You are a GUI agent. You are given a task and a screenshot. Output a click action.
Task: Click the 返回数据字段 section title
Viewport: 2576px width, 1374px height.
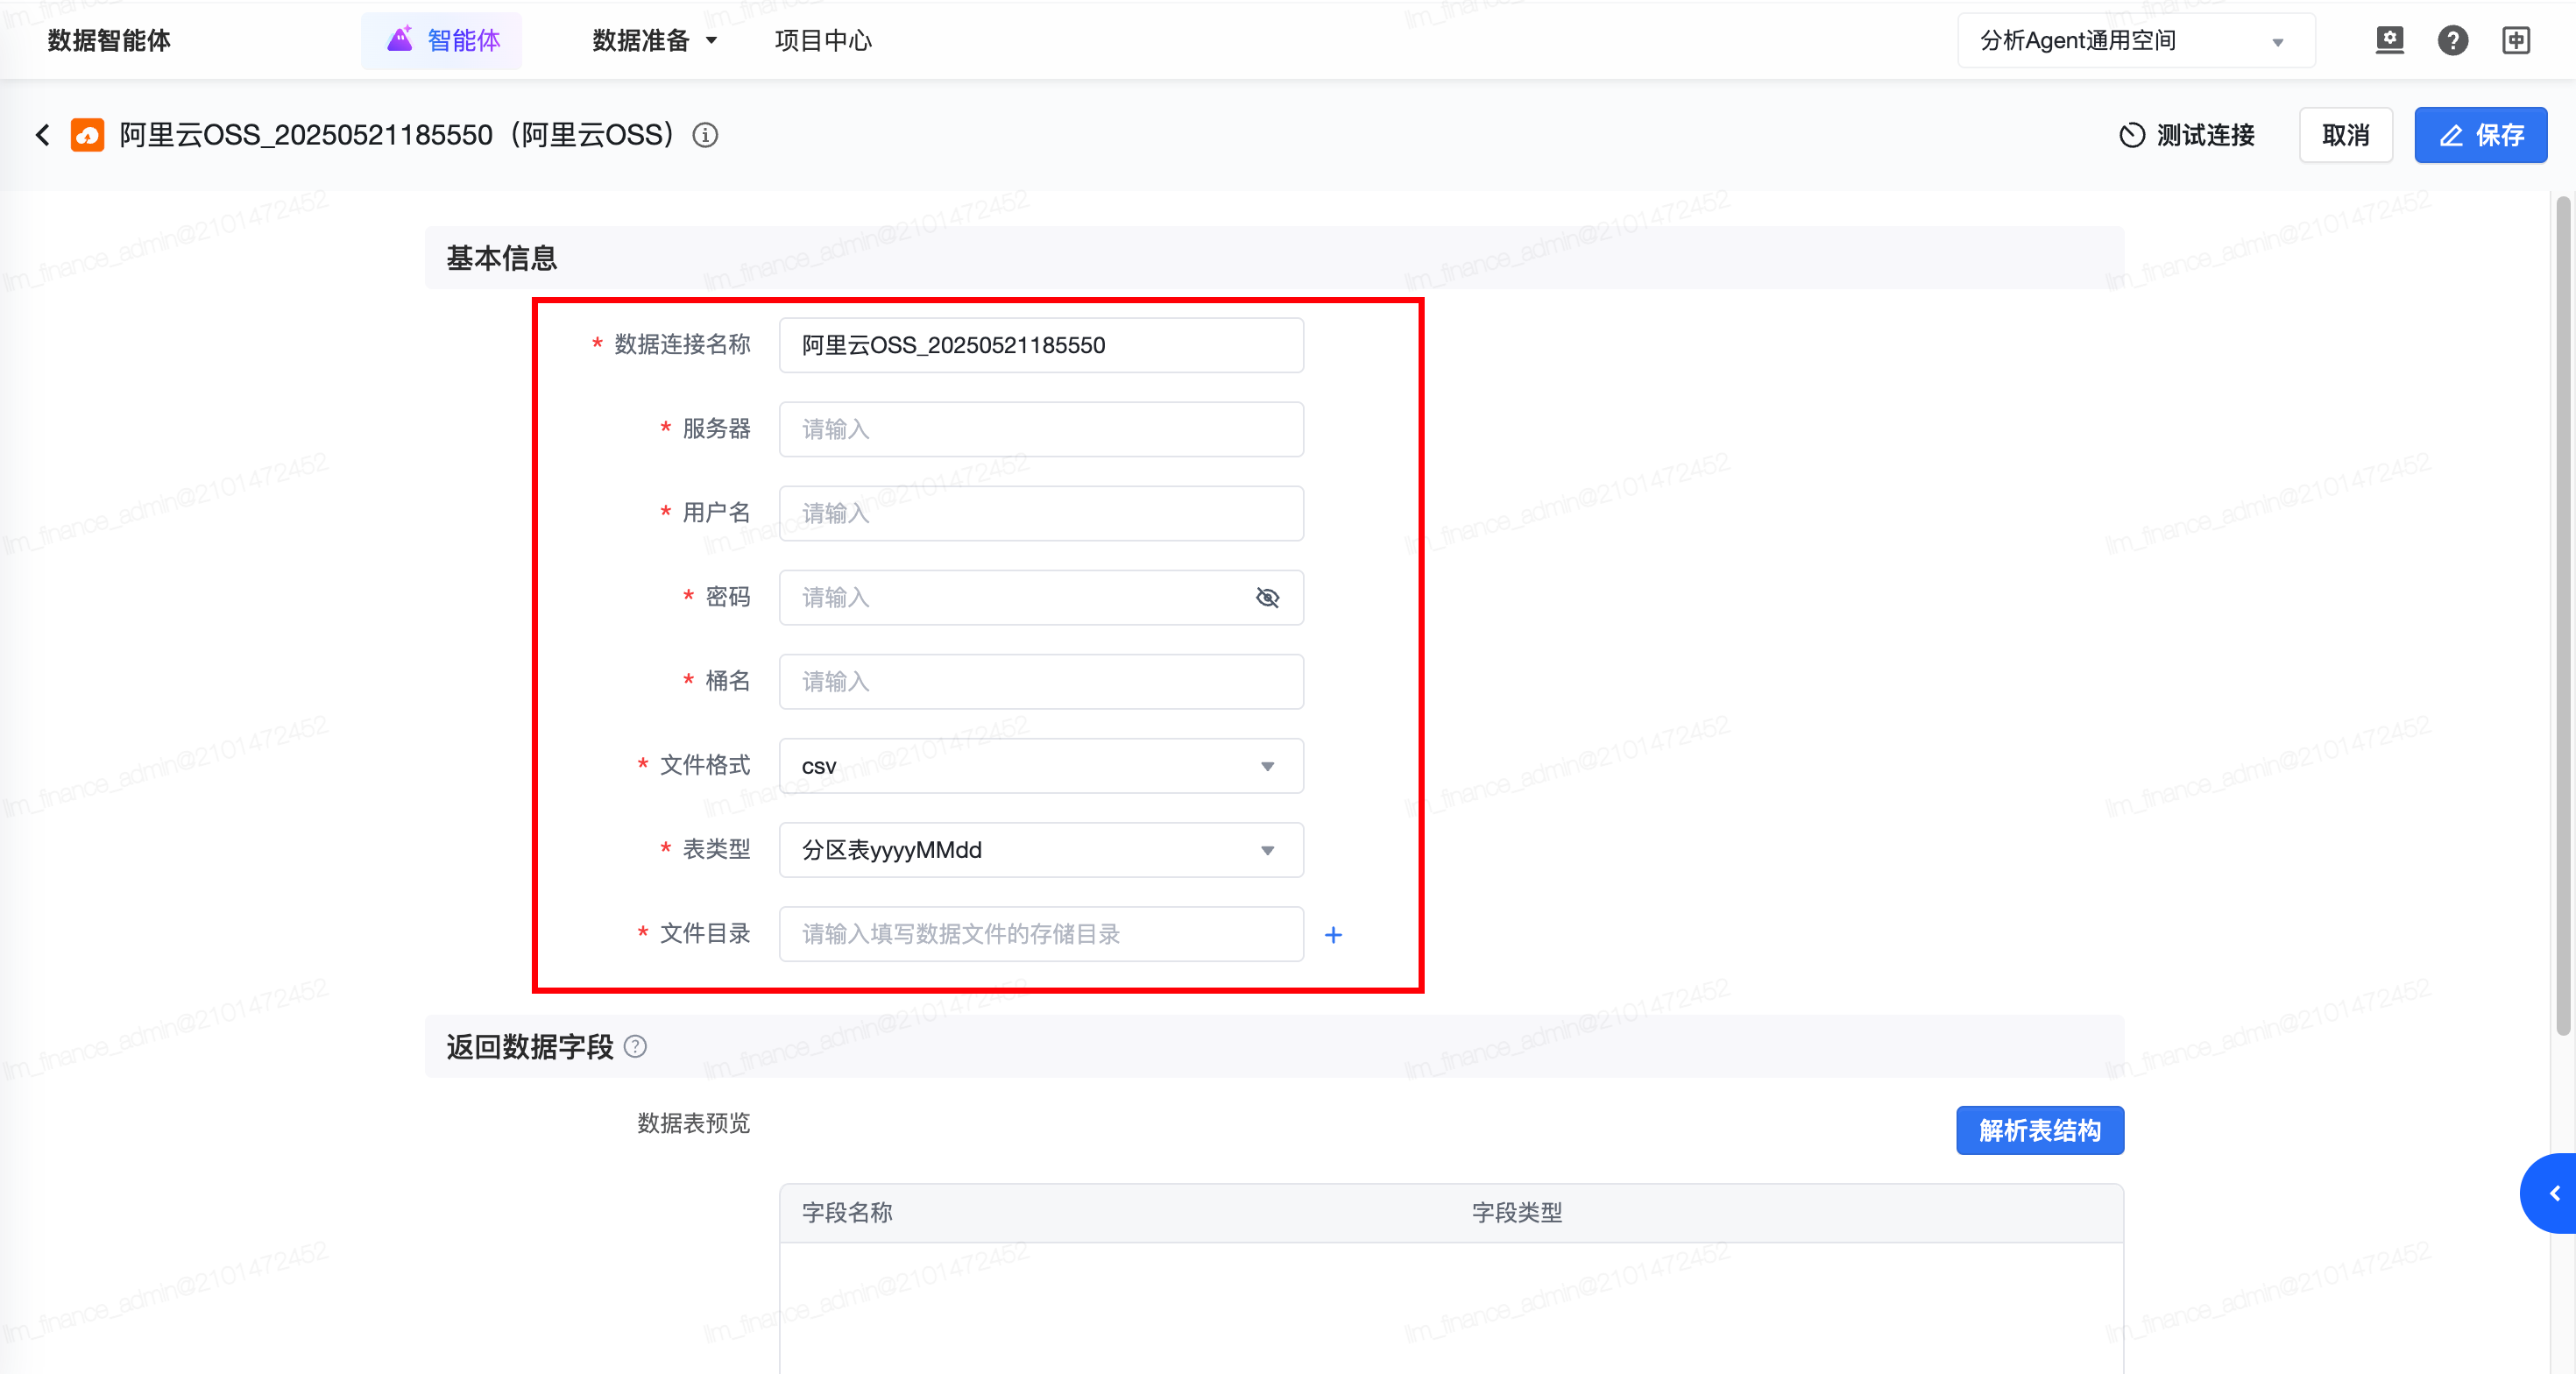529,1046
